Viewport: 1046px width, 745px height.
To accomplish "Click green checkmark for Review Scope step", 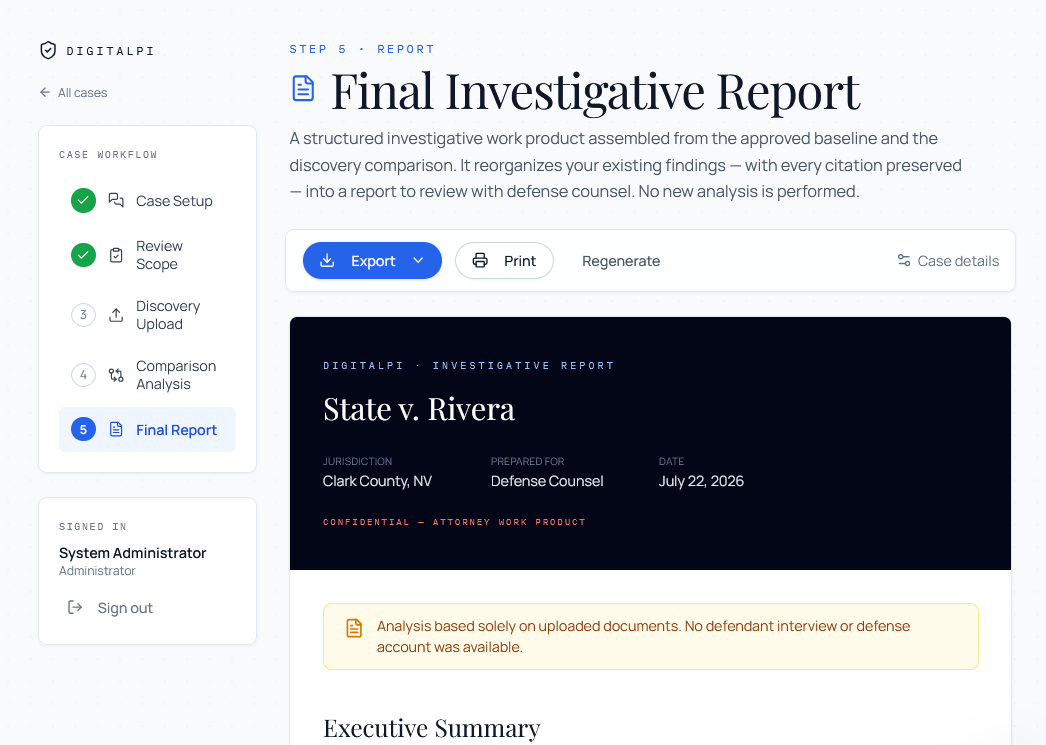I will (83, 255).
